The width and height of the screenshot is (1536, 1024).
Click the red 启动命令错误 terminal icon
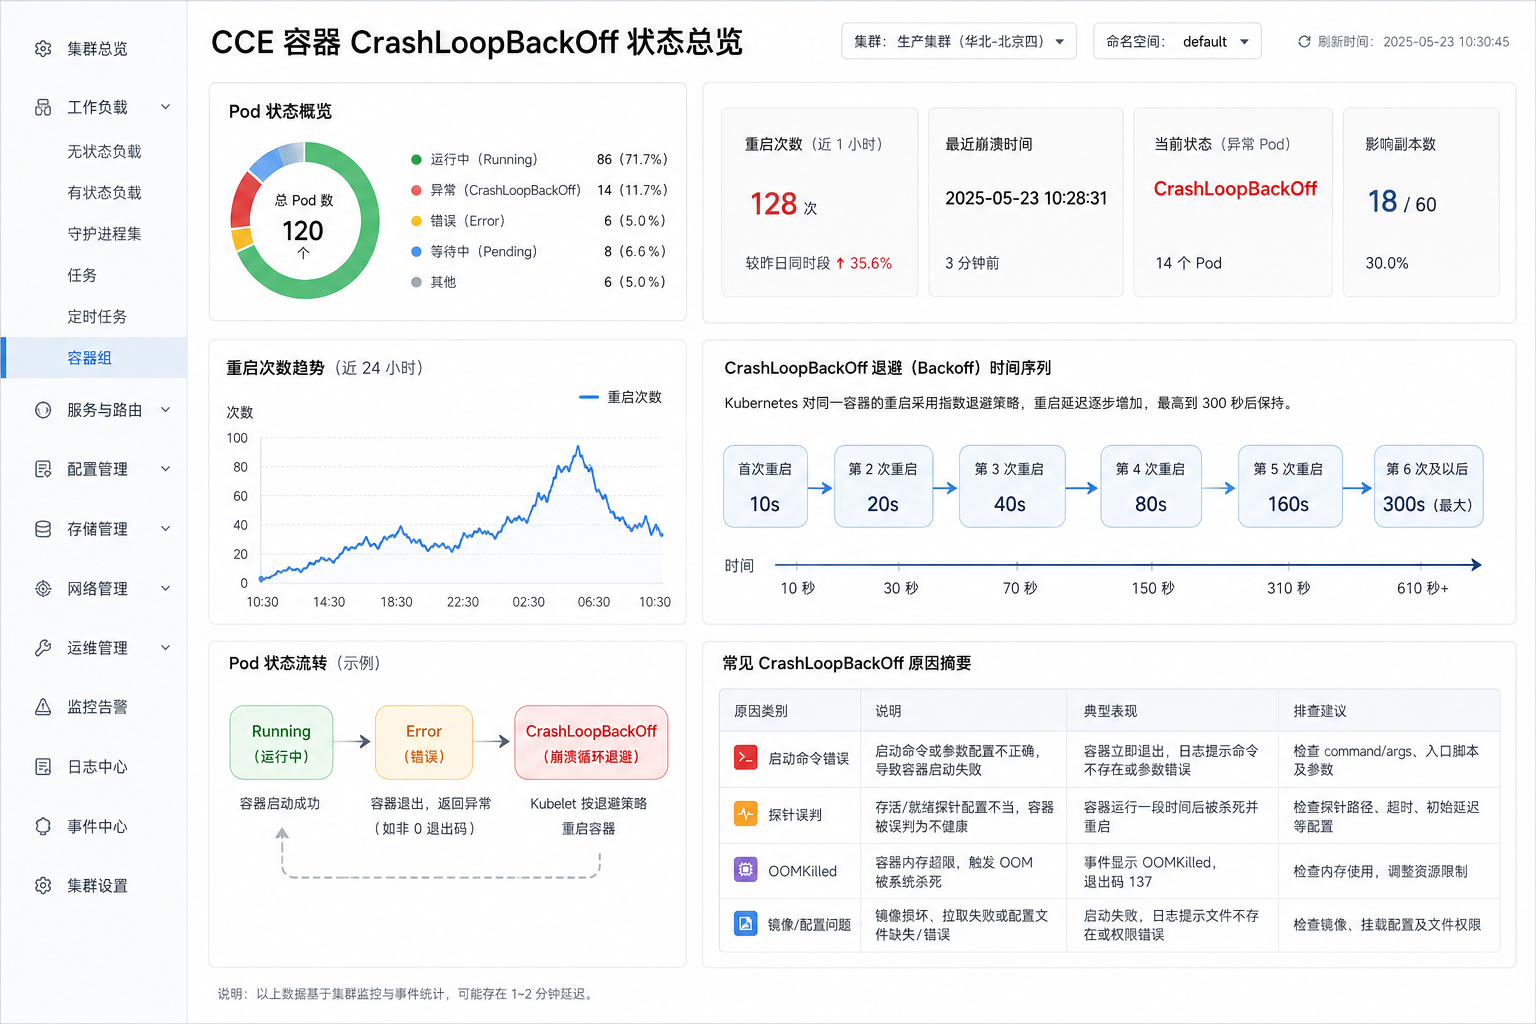click(x=746, y=757)
